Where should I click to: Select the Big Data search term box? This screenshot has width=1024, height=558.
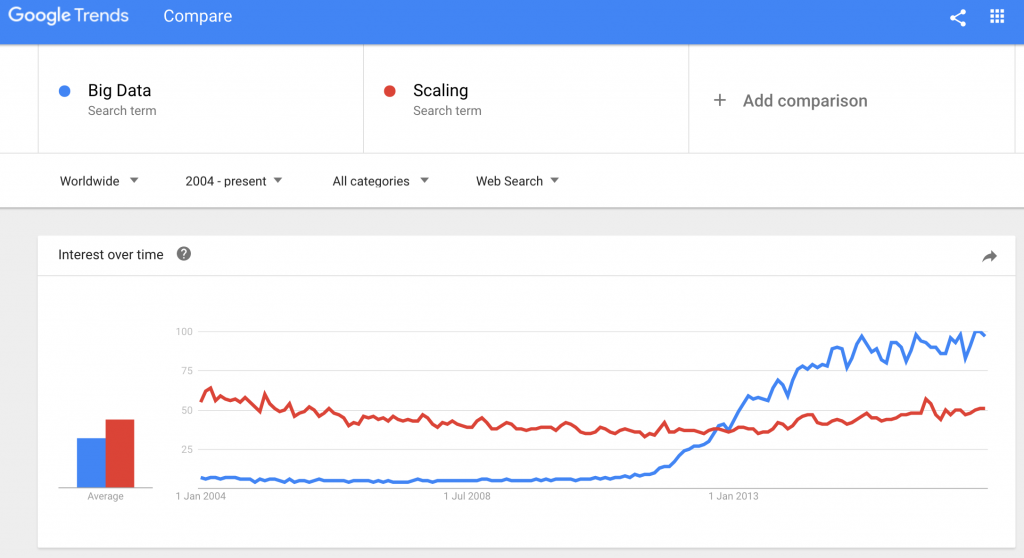point(200,99)
